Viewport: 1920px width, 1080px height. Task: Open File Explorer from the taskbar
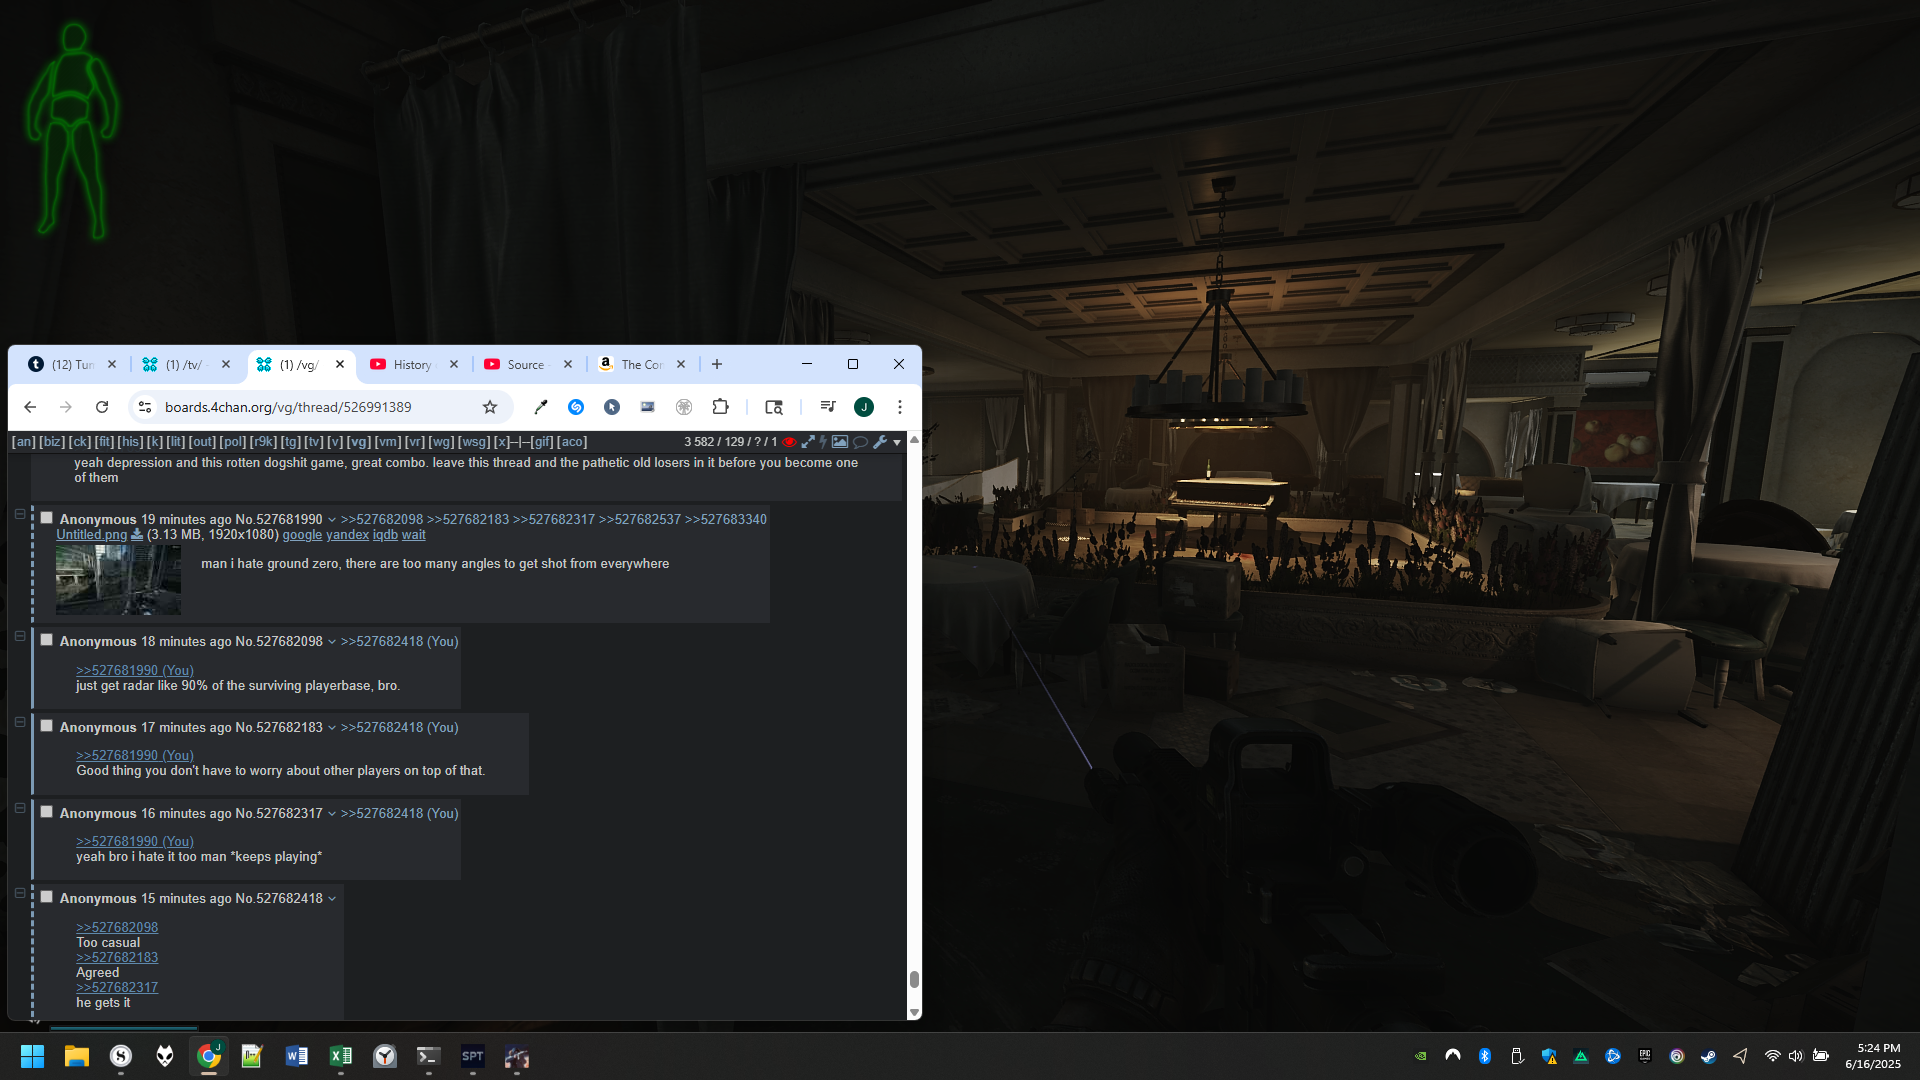click(77, 1056)
